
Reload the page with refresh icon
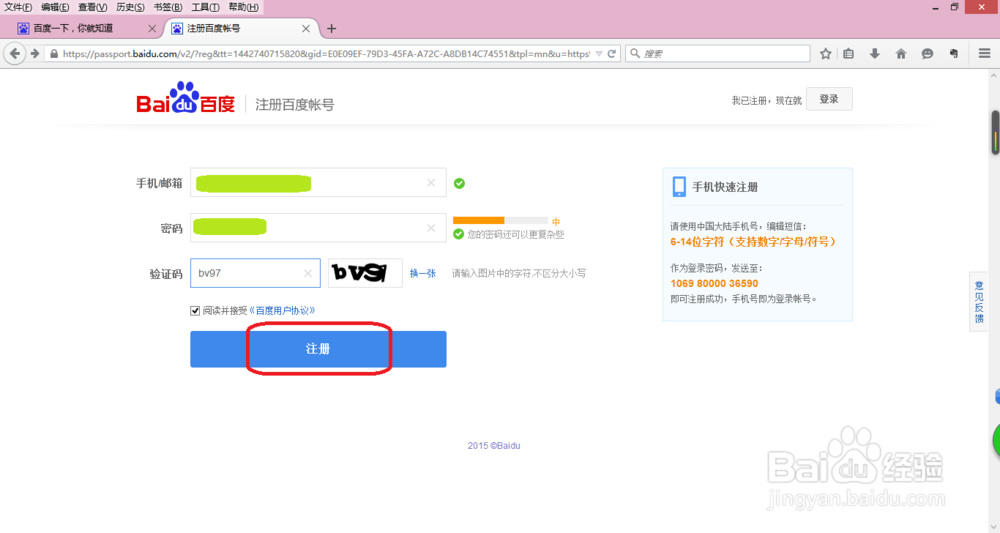pos(612,54)
